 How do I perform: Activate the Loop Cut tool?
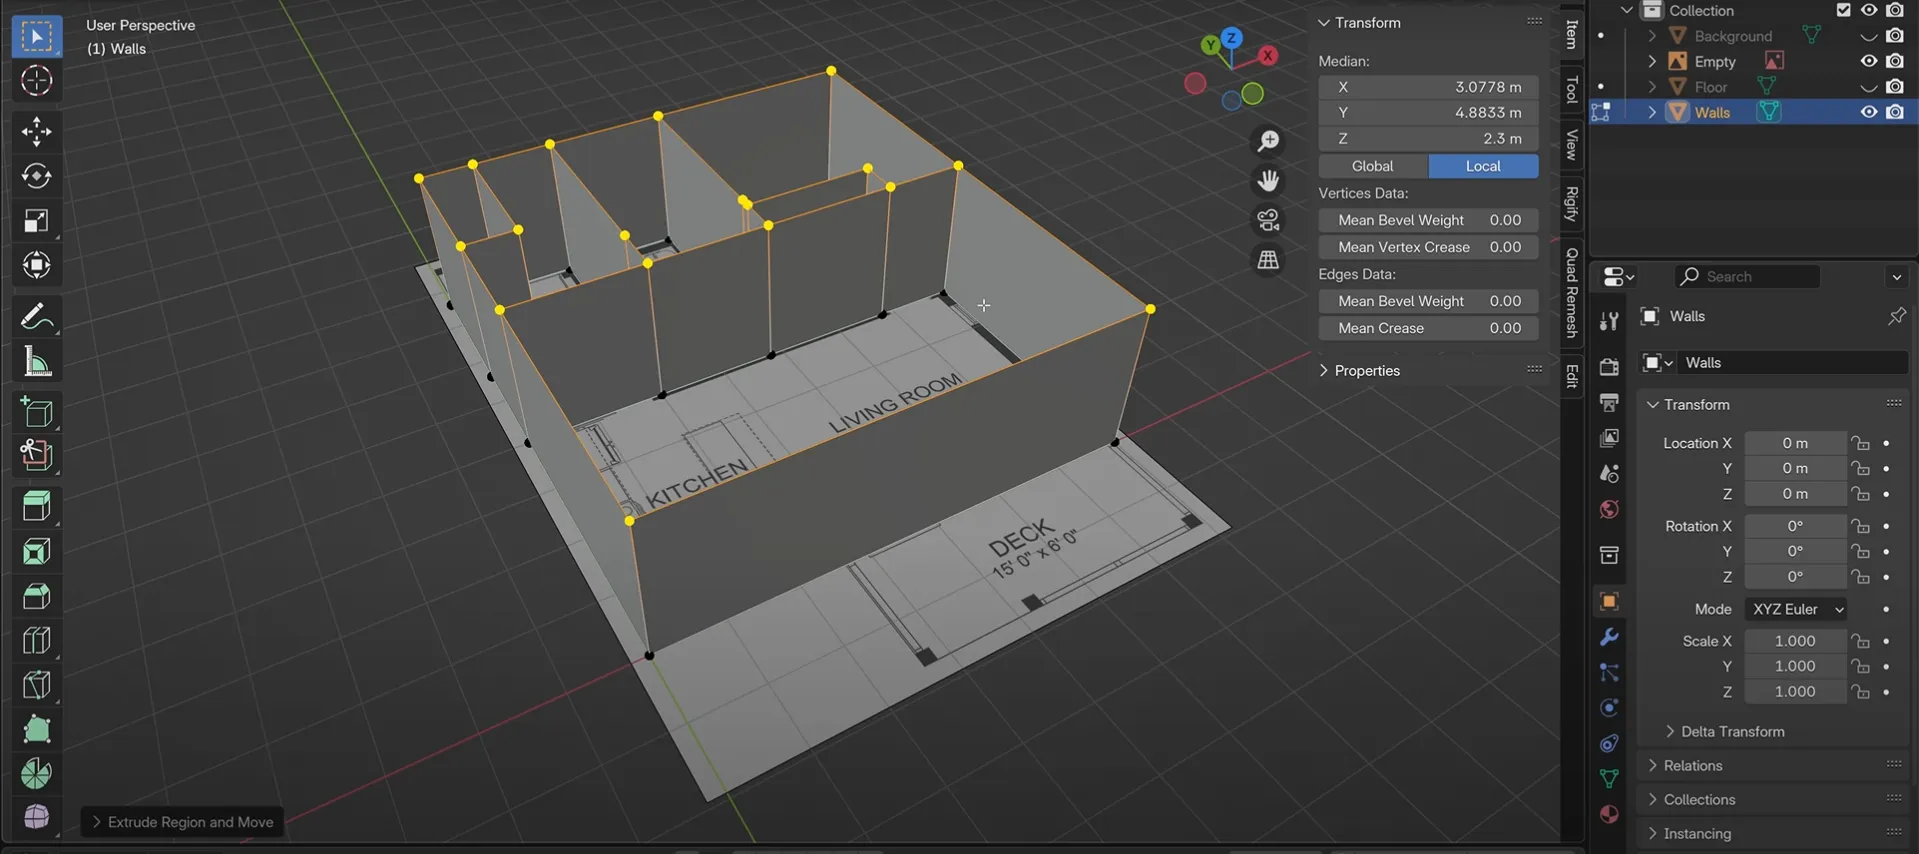pos(37,640)
